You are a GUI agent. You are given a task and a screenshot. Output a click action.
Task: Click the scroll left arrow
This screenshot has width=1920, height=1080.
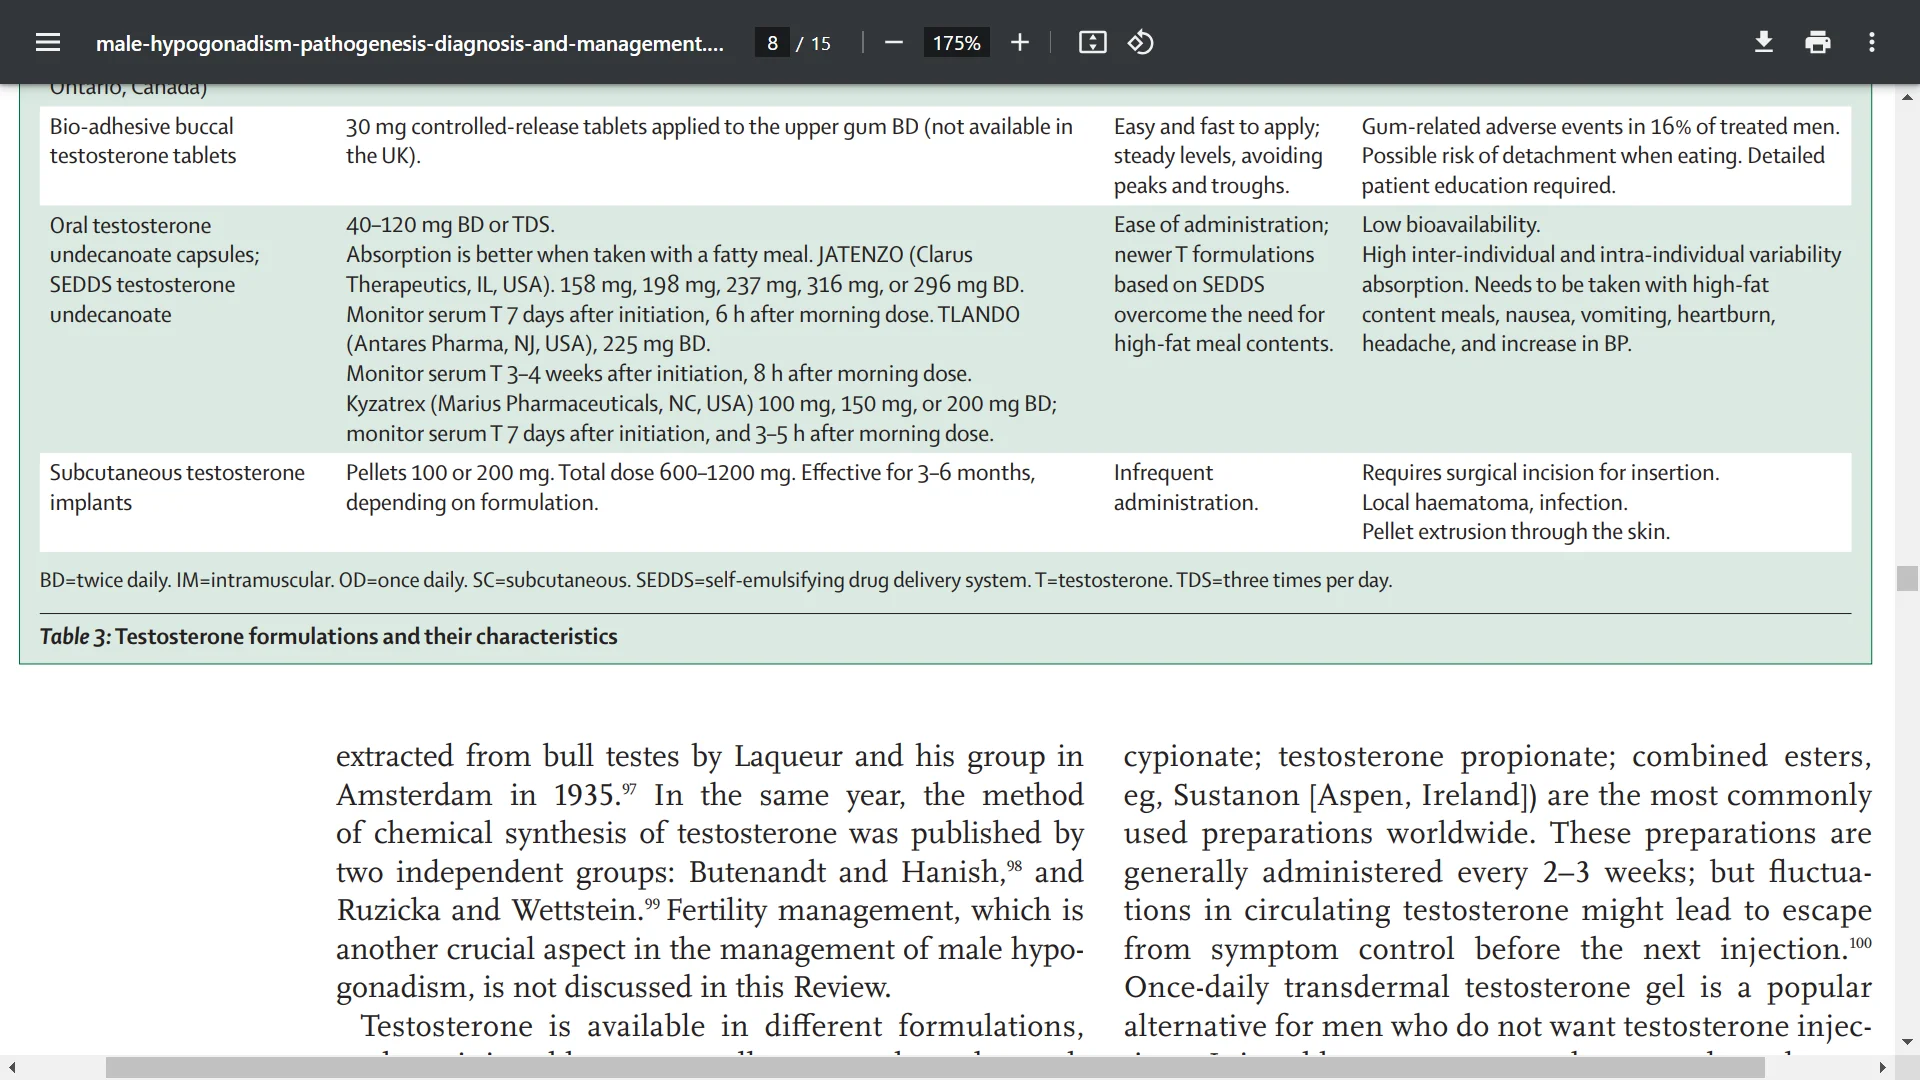point(11,1068)
